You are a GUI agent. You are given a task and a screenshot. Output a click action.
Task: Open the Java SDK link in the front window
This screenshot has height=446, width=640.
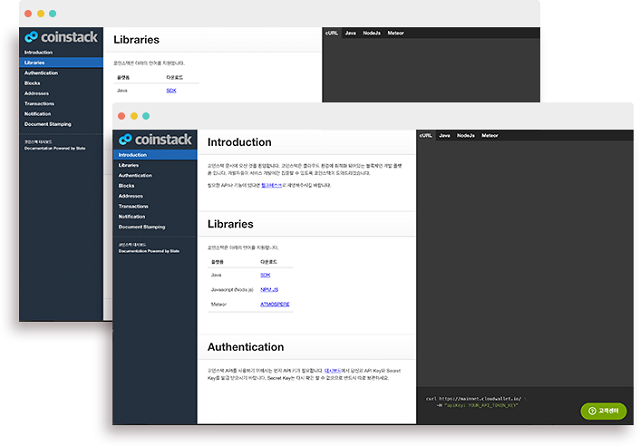[x=265, y=275]
